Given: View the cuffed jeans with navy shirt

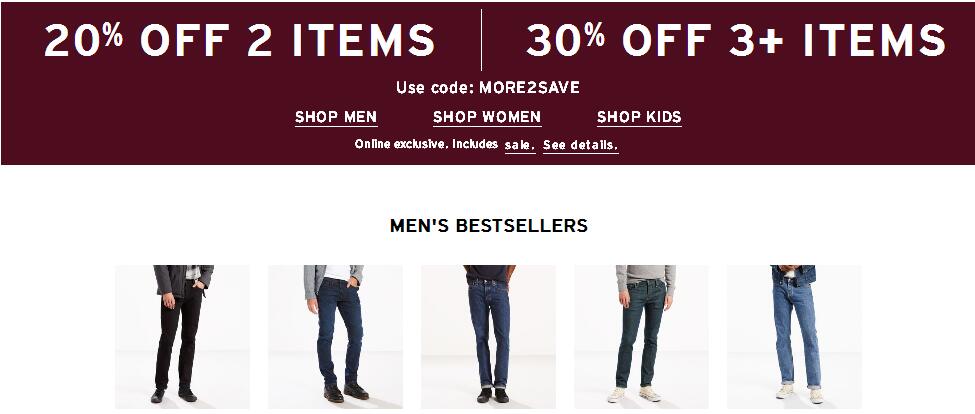Looking at the screenshot, I should point(488,336).
